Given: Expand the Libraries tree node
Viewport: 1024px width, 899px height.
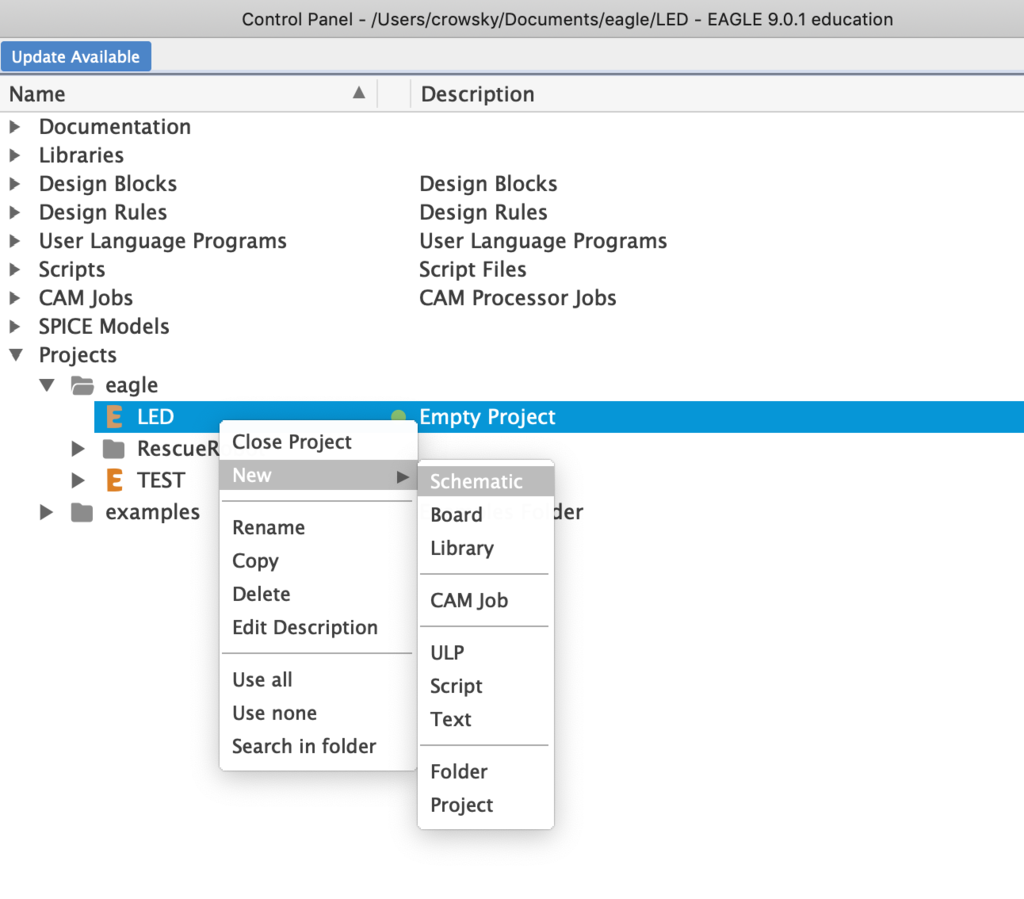Looking at the screenshot, I should click(14, 155).
